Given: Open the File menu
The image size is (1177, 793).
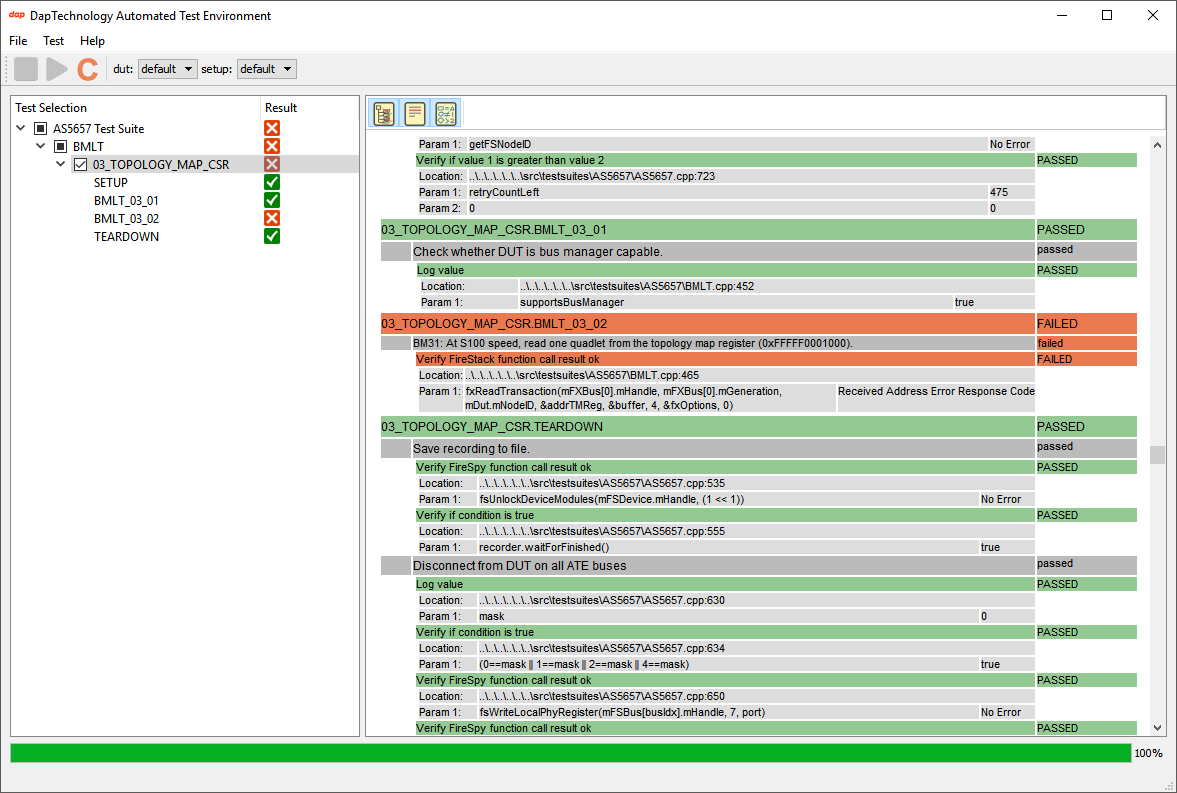Looking at the screenshot, I should (18, 41).
